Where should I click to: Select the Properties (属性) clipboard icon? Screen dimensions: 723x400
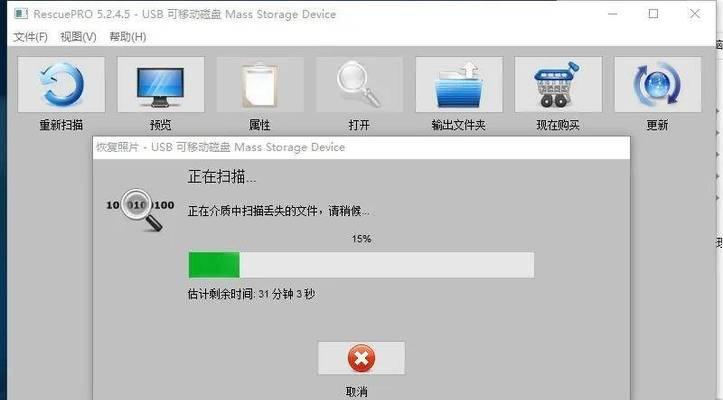(x=260, y=84)
